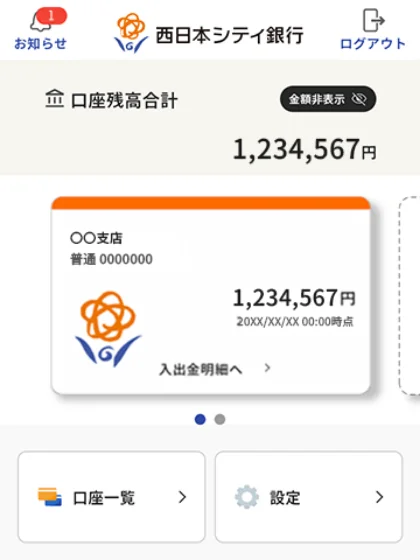
Task: Open the 口座一覧 account list
Action: click(x=112, y=497)
